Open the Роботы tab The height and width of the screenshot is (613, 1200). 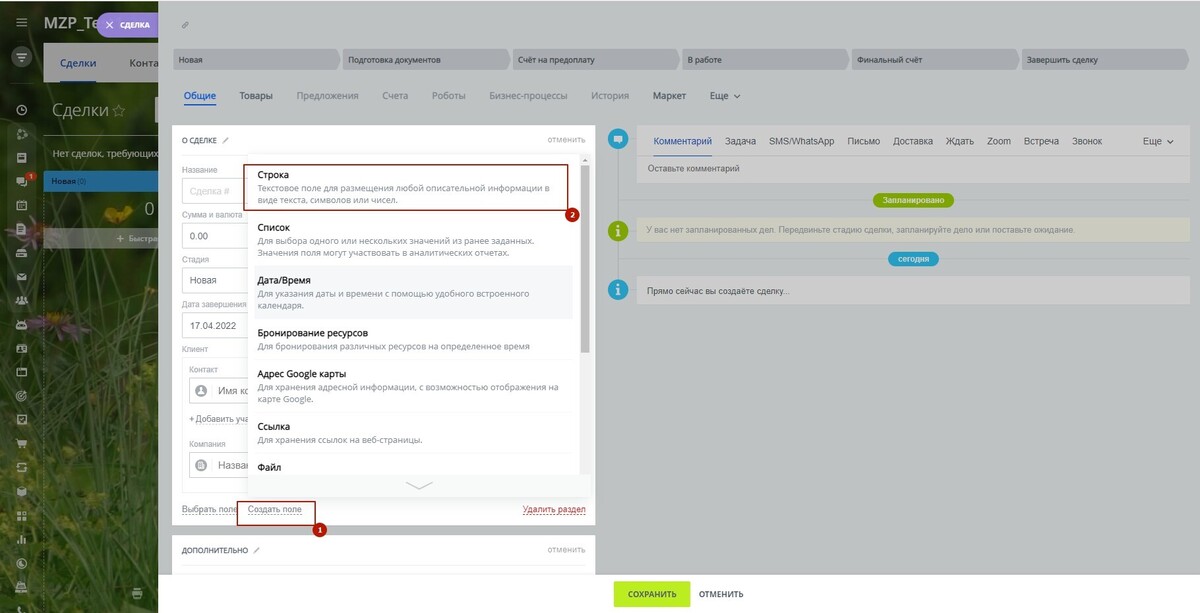coord(449,96)
